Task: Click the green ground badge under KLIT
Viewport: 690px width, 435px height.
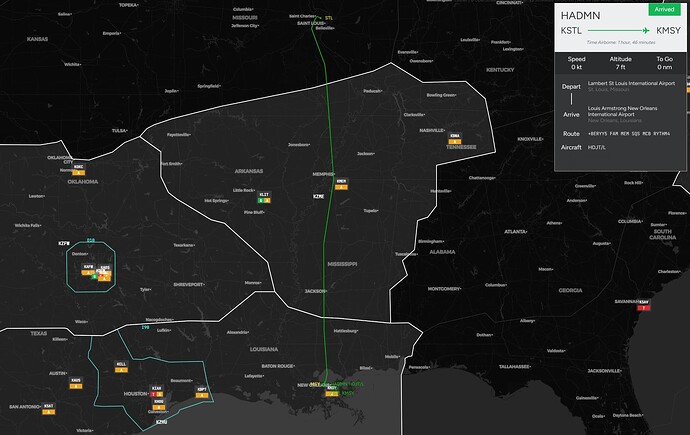Action: point(261,201)
